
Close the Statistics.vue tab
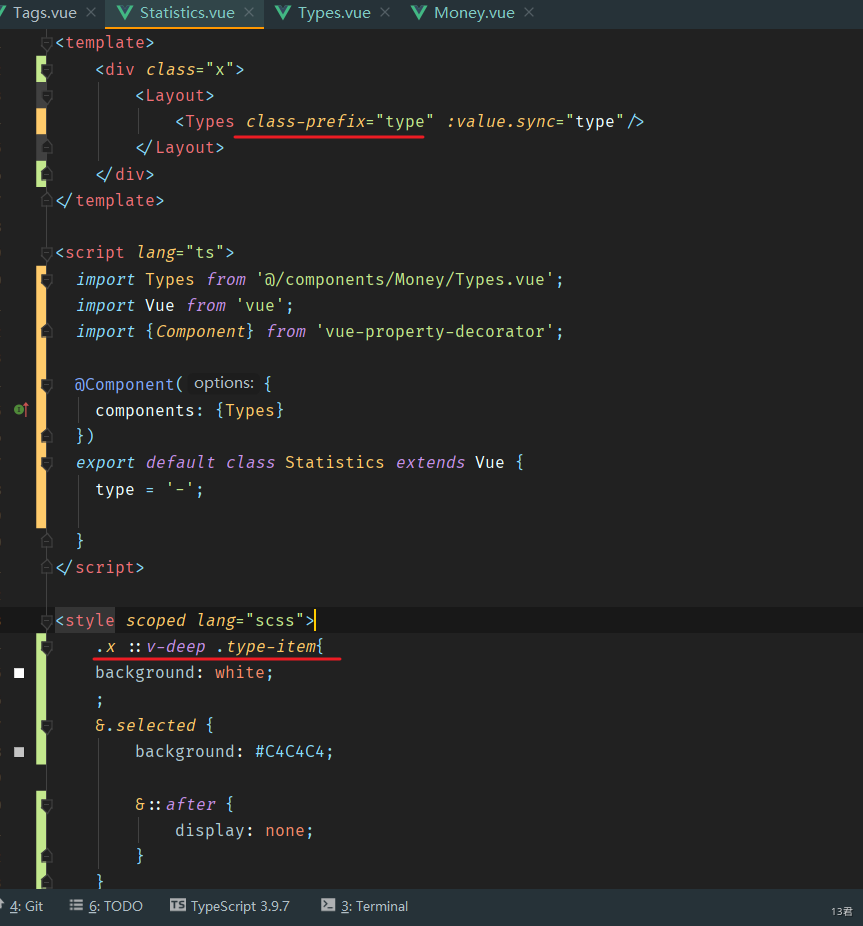pyautogui.click(x=249, y=12)
